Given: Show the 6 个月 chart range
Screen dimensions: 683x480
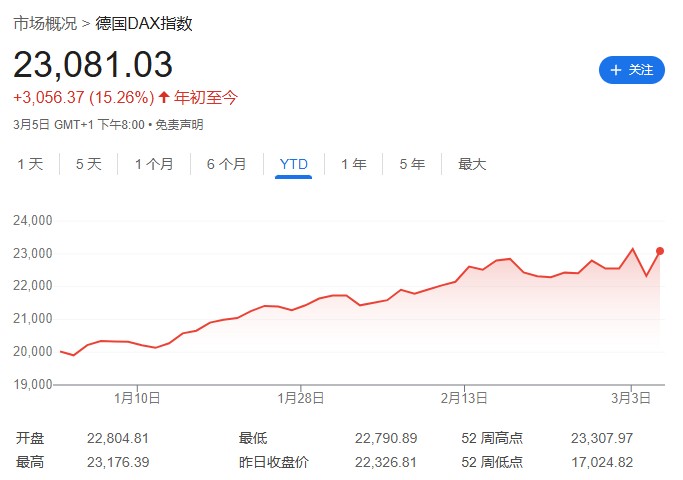Looking at the screenshot, I should click(x=226, y=164).
